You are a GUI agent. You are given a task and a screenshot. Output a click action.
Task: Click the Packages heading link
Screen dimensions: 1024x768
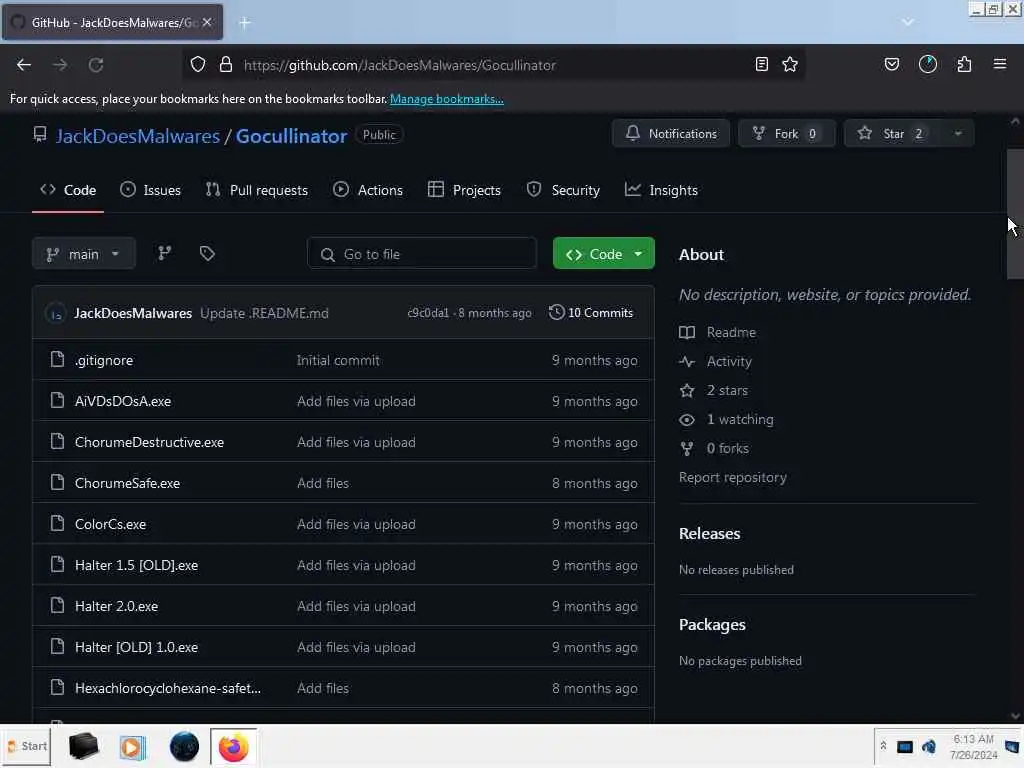click(712, 625)
